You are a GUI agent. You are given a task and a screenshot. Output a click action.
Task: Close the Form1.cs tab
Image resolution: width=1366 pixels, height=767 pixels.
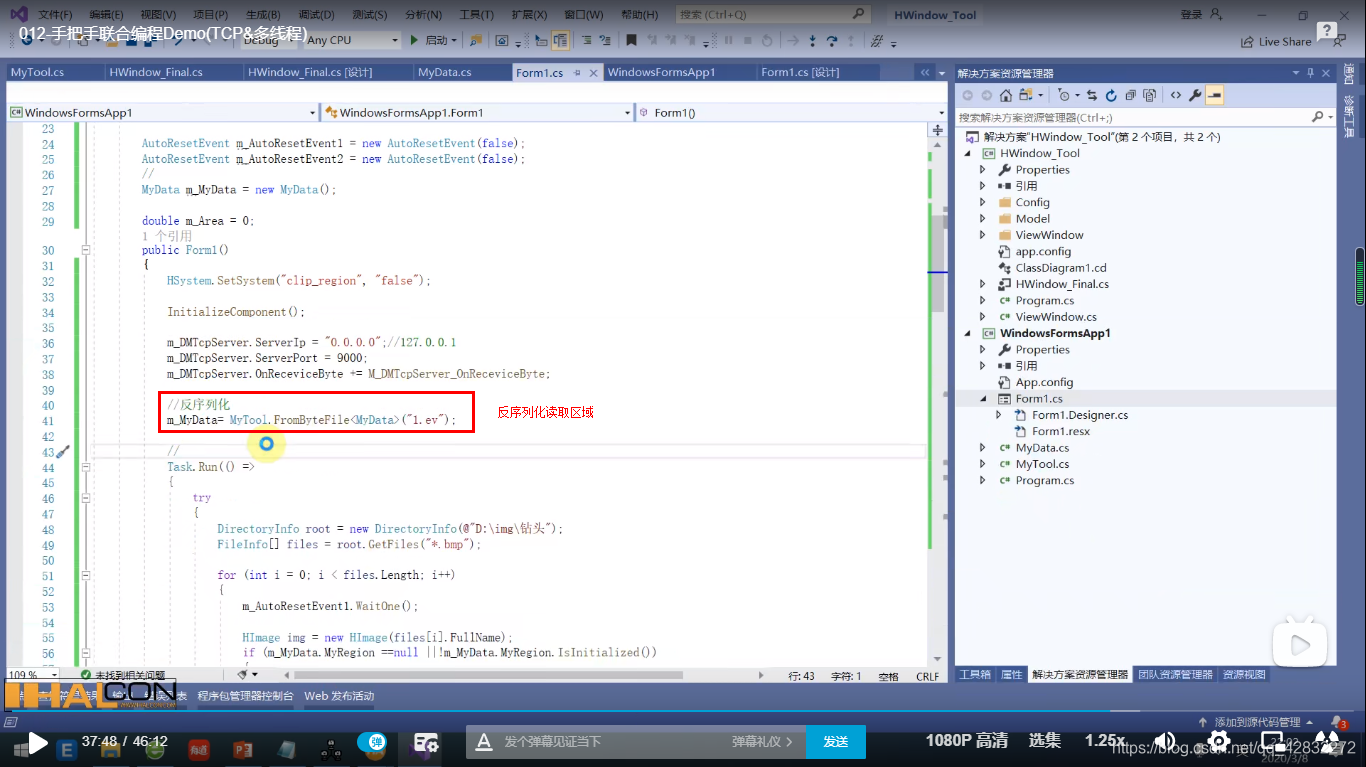click(x=594, y=73)
